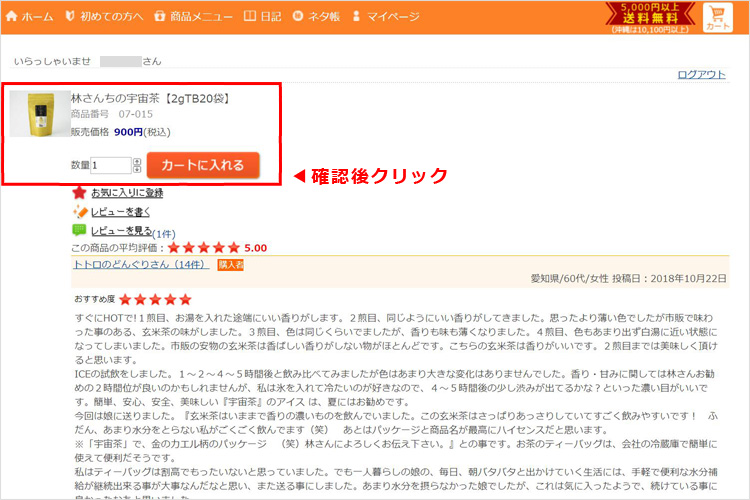The width and height of the screenshot is (750, 500).
Task: Click the green speech bubble review icon
Action: [x=80, y=230]
